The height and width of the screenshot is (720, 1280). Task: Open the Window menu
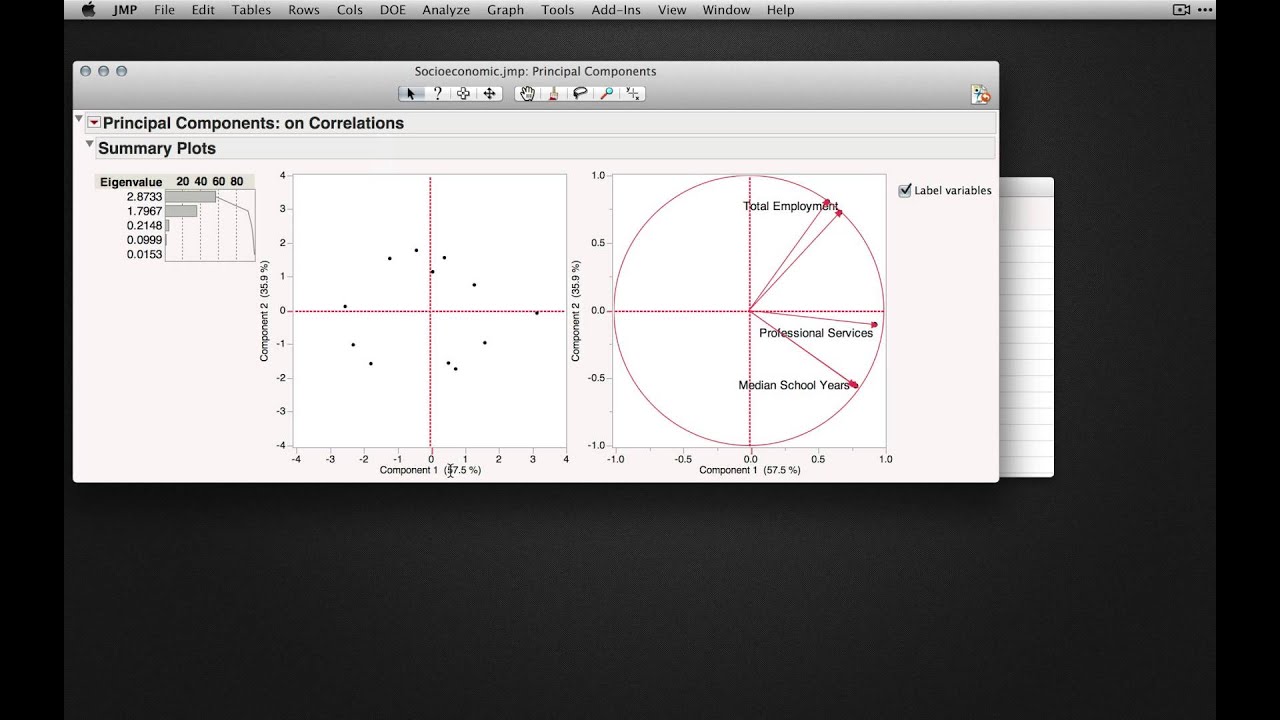(x=726, y=10)
